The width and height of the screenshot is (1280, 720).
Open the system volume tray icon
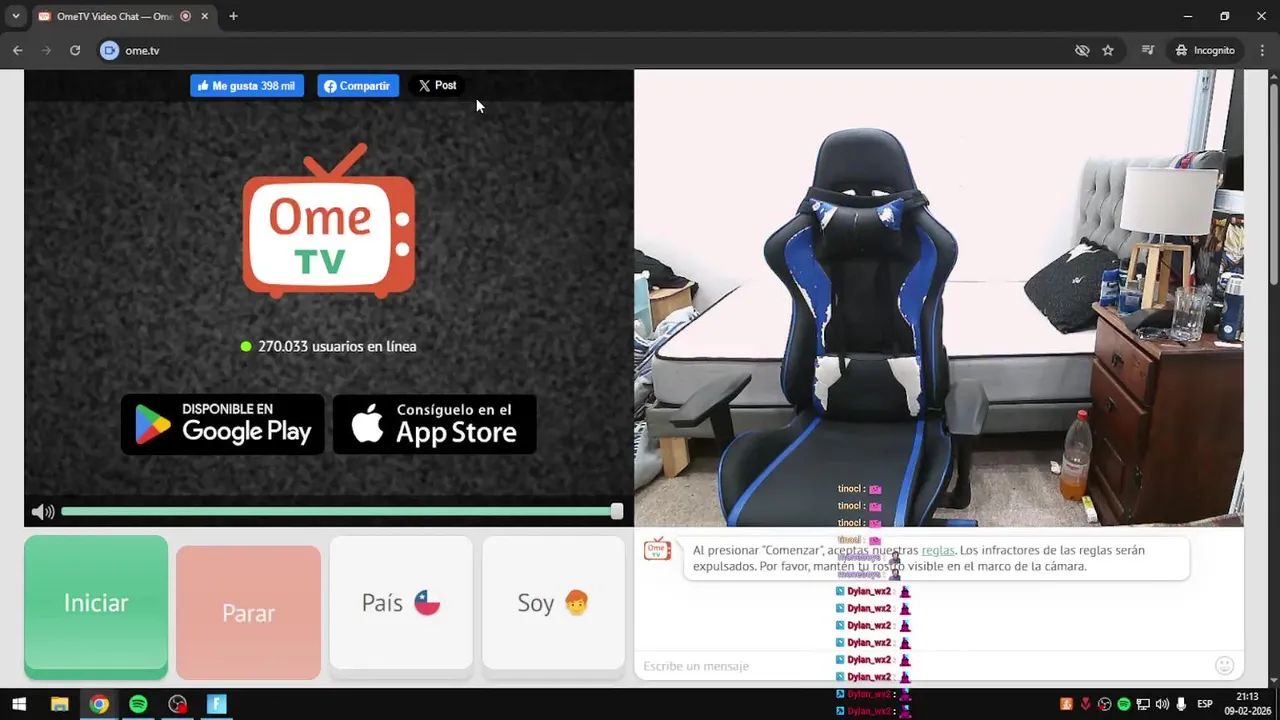[x=1162, y=704]
